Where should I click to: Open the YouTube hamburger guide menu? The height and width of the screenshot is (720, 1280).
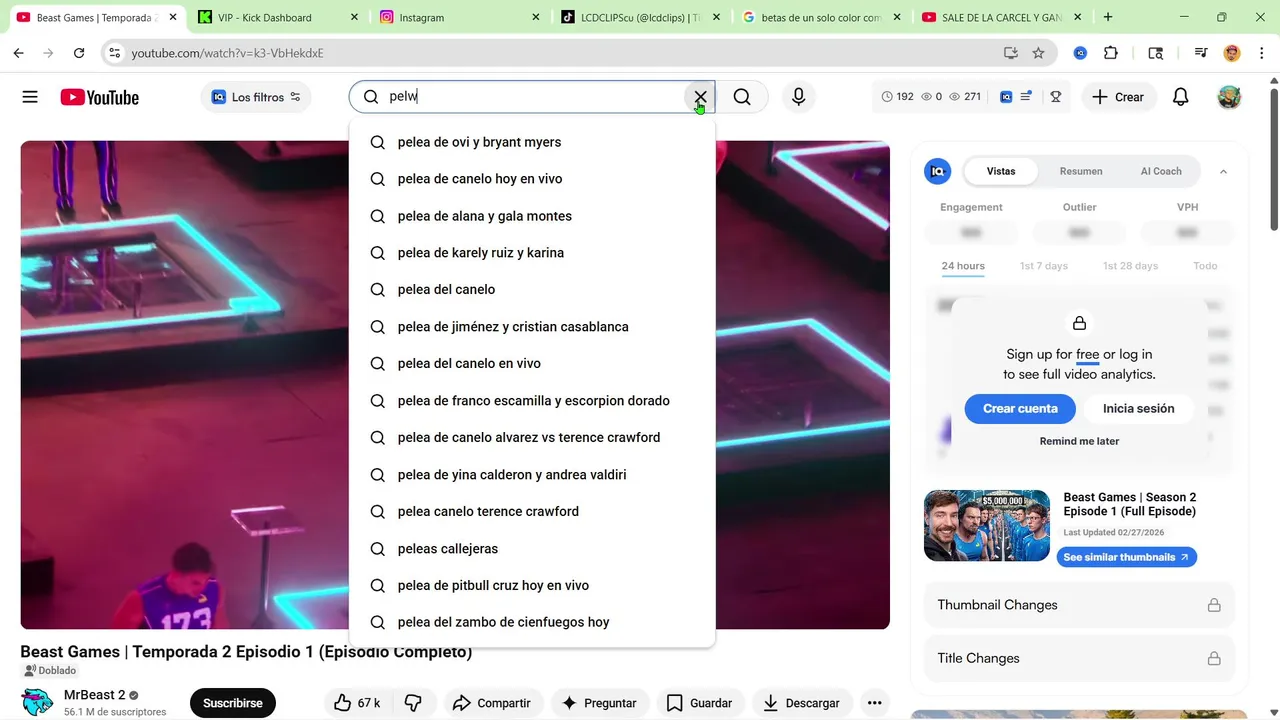[30, 97]
